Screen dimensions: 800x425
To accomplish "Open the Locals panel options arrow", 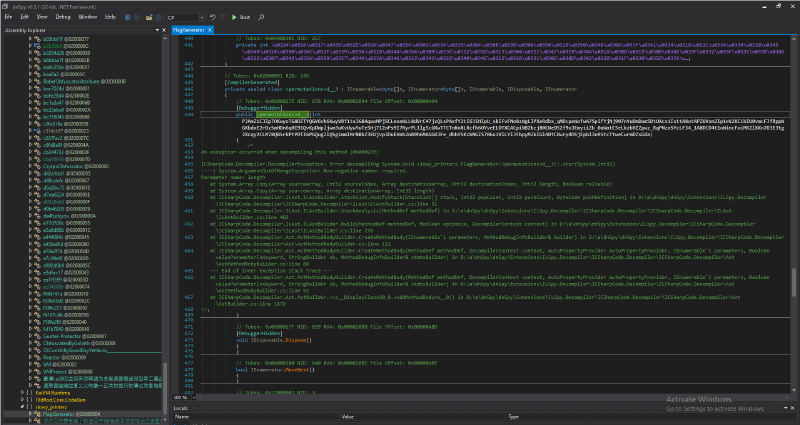I will pos(786,408).
